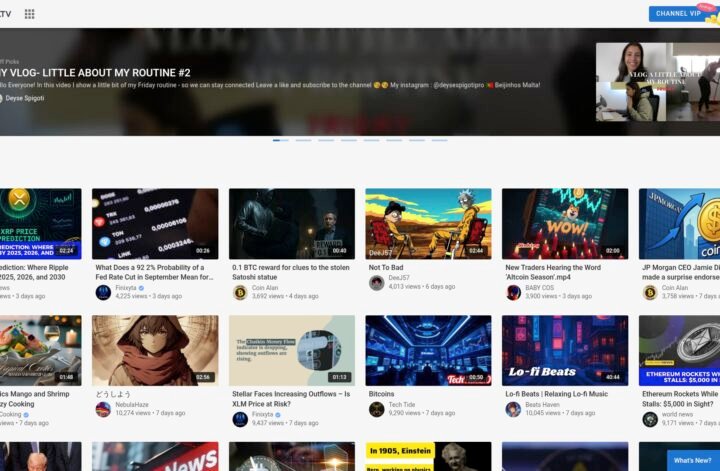Image resolution: width=720 pixels, height=471 pixels.
Task: Click the Finixyta avatar under Fed Rate video
Action: [103, 292]
